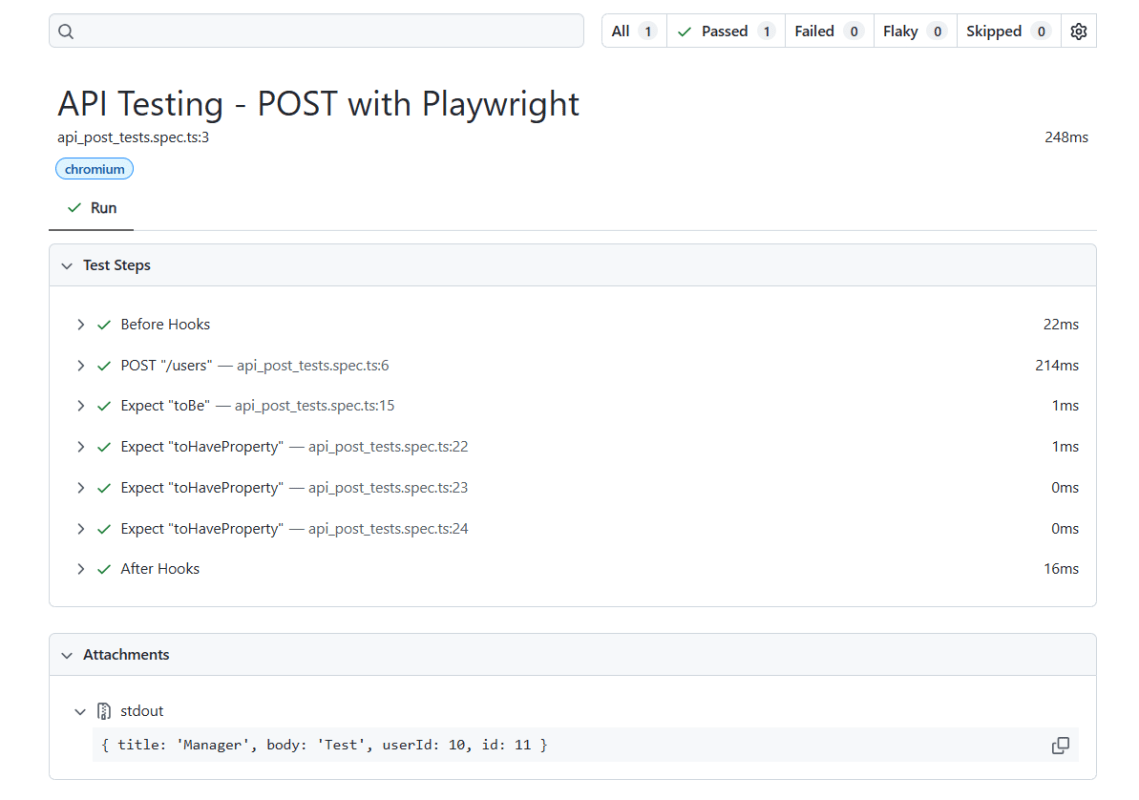Click the stdout attachment file icon

pyautogui.click(x=104, y=711)
